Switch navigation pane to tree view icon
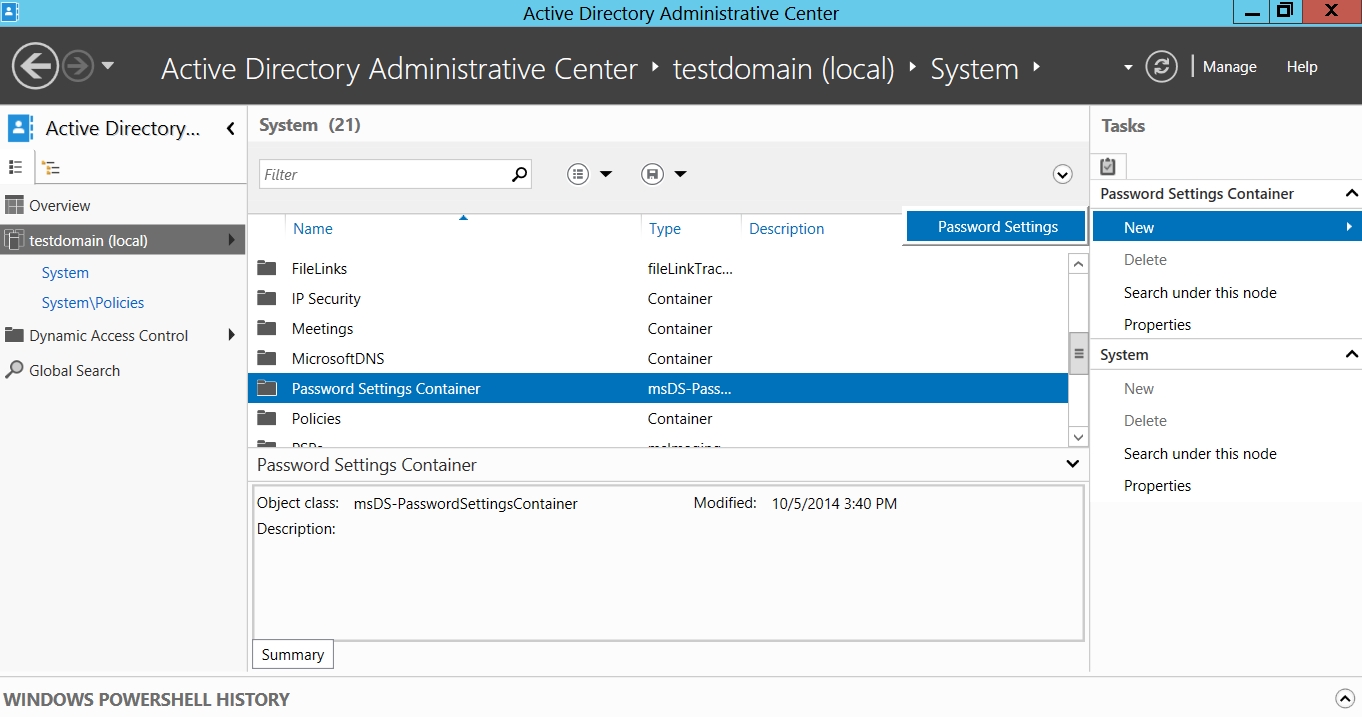 point(51,168)
